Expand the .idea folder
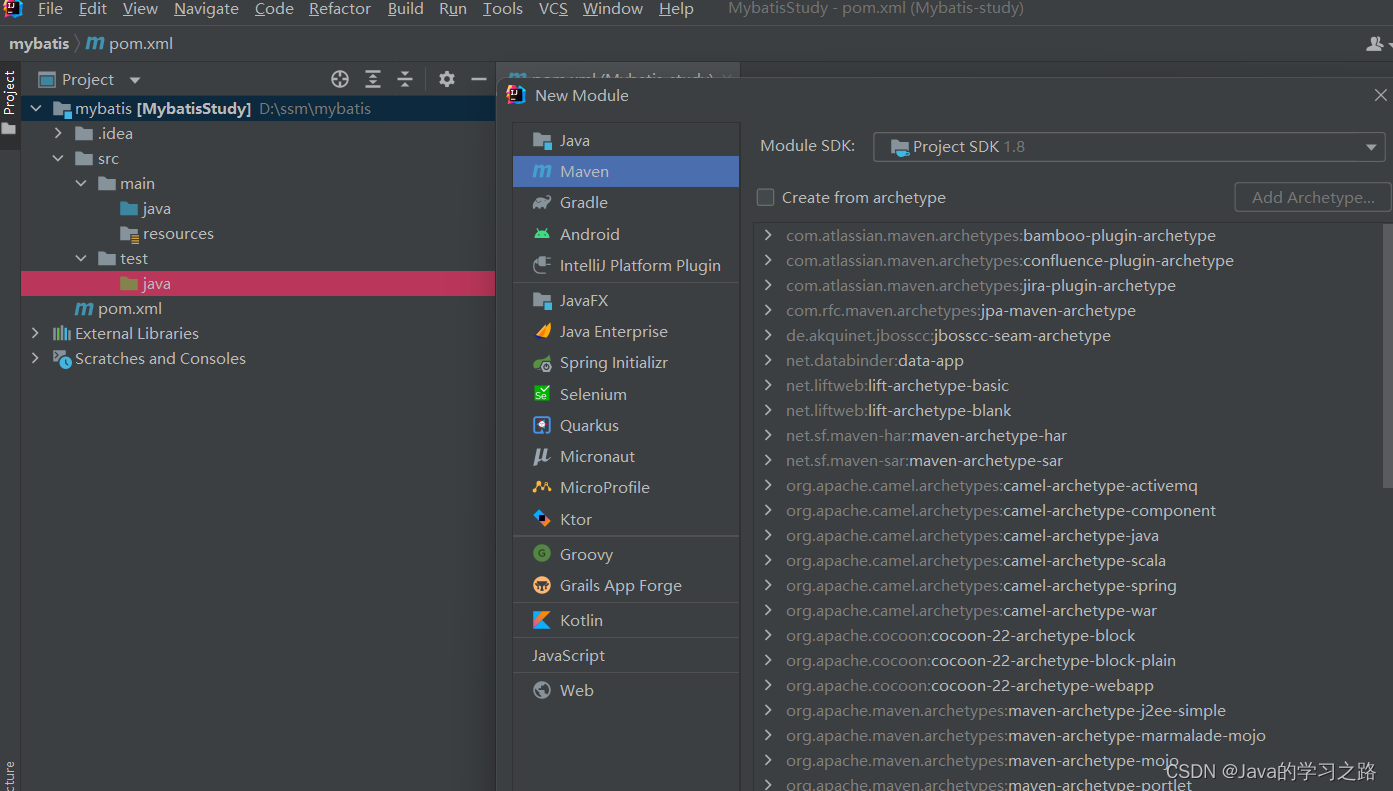Viewport: 1393px width, 791px height. [x=59, y=133]
